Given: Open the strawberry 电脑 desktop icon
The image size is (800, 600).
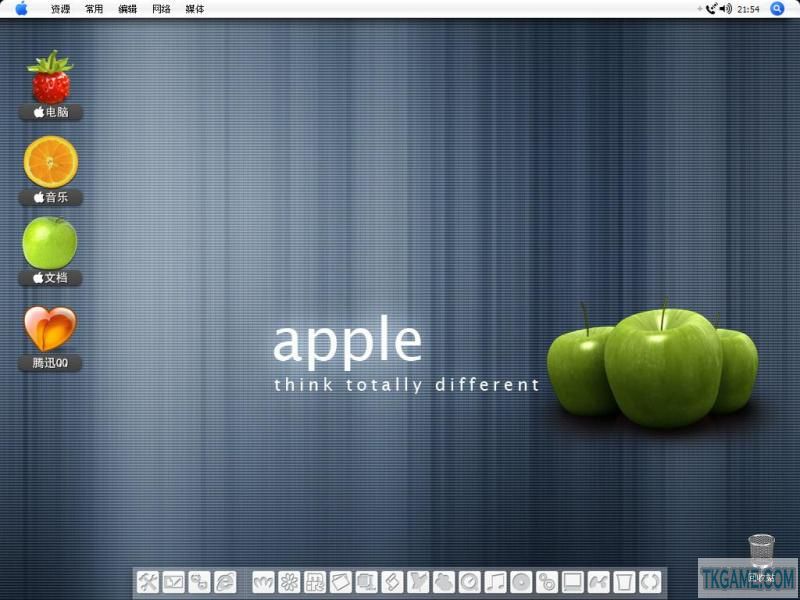Looking at the screenshot, I should 51,77.
